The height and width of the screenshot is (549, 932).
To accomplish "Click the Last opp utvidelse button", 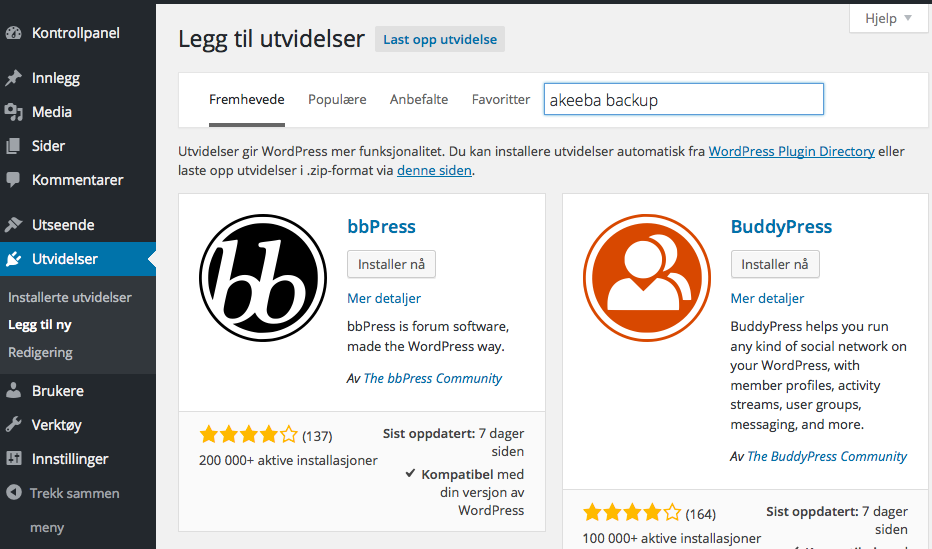I will [x=440, y=39].
